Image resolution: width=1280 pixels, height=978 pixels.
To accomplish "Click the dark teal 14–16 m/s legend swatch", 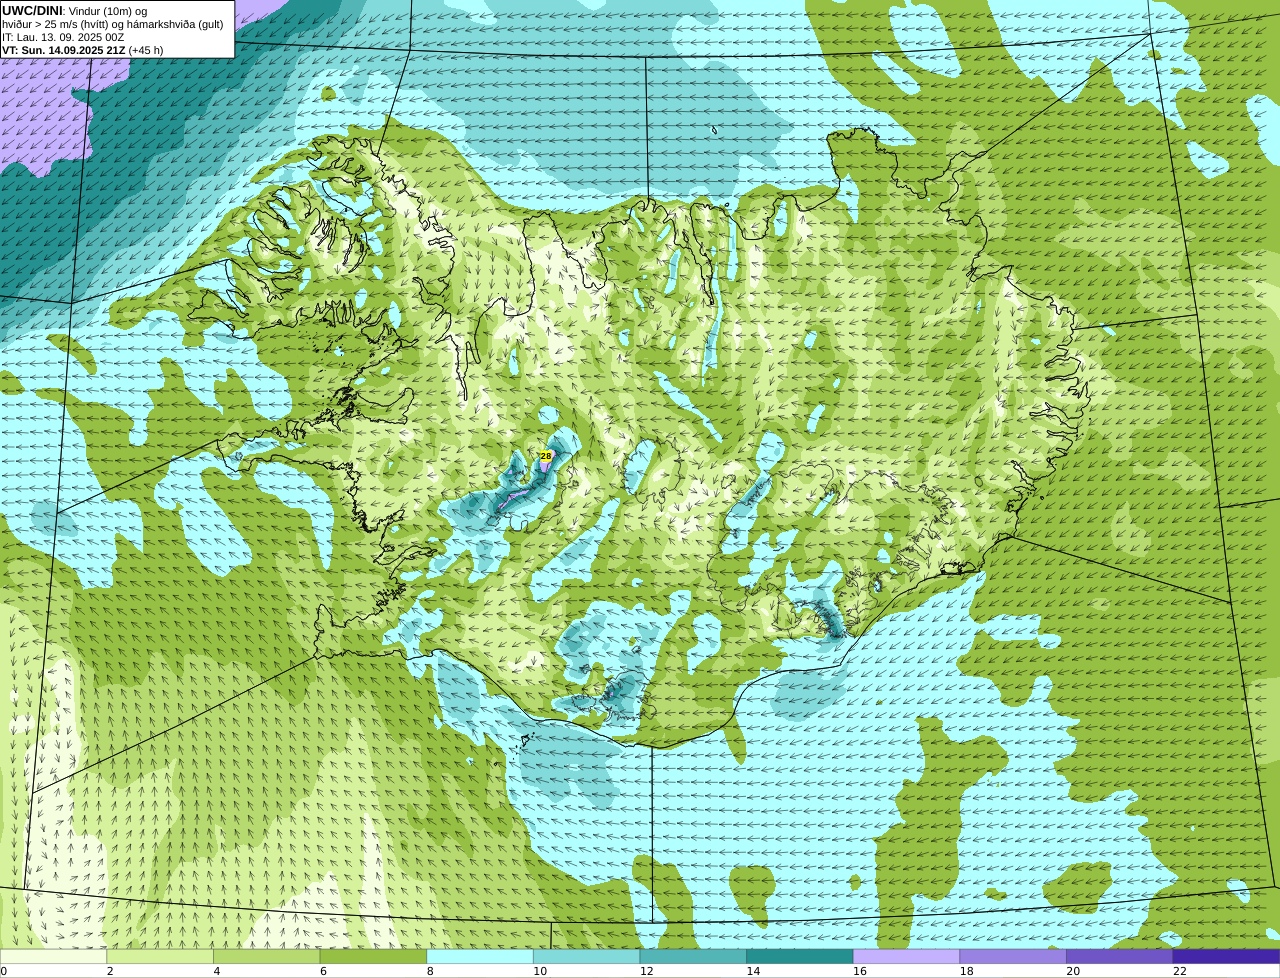I will click(x=800, y=956).
